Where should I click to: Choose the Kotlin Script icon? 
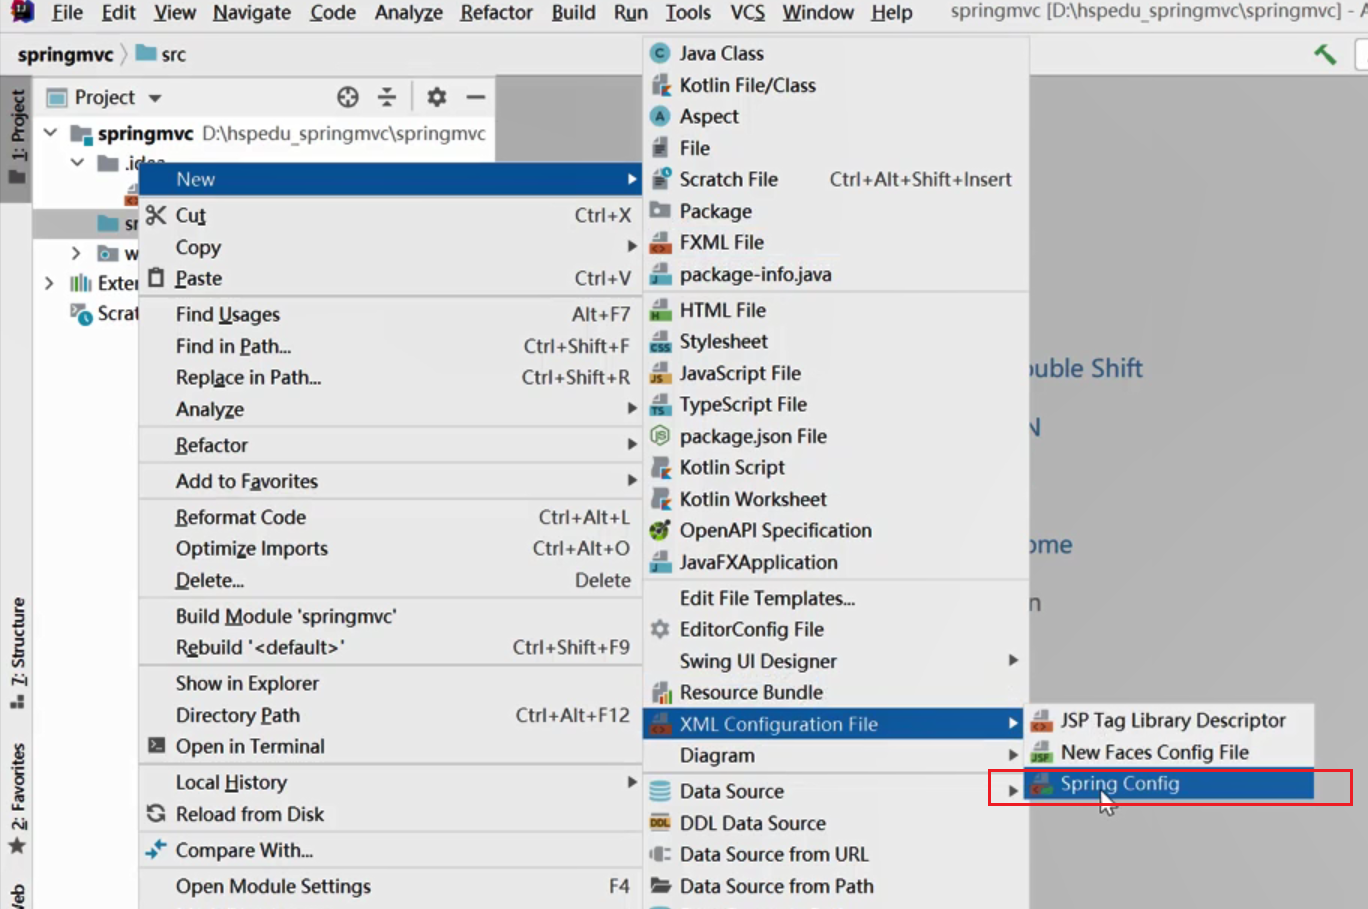coord(660,467)
